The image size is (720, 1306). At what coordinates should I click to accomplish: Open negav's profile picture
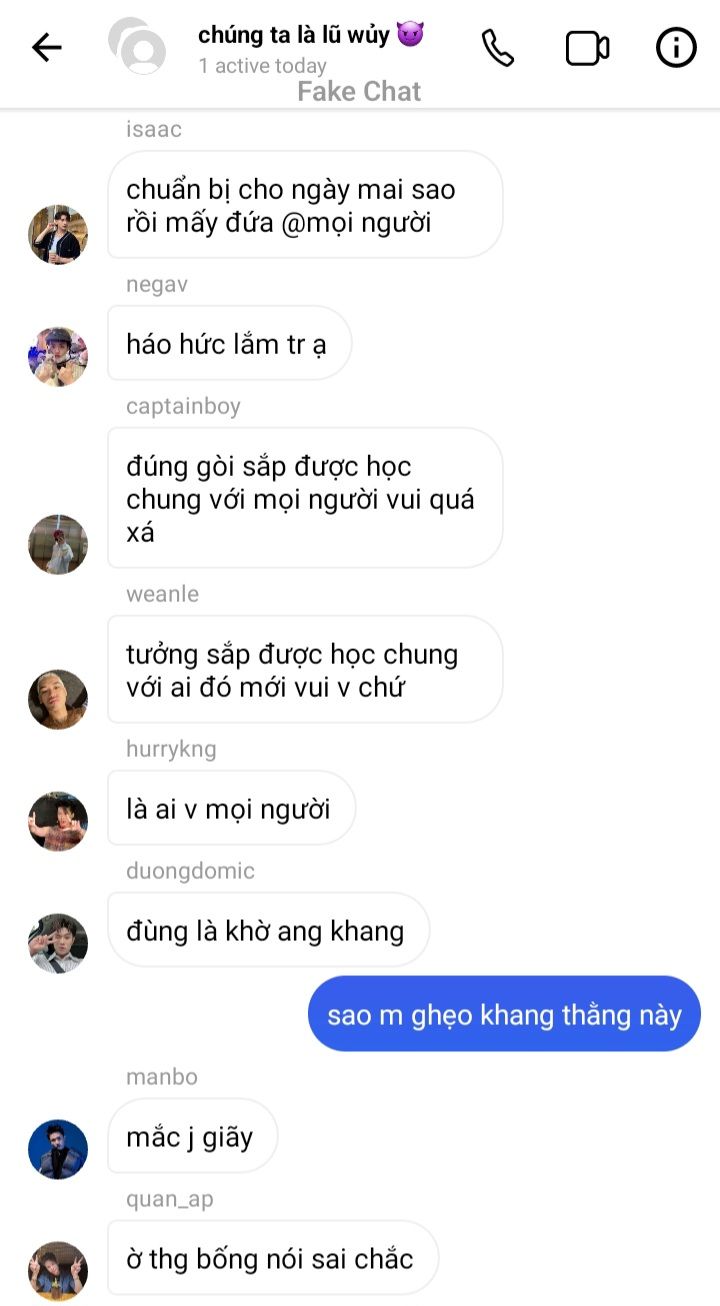tap(58, 357)
